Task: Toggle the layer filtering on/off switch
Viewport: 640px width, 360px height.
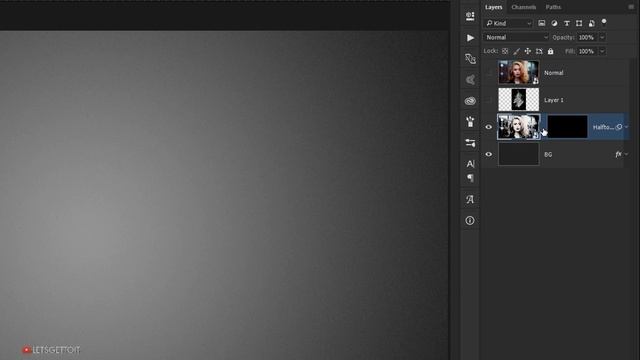Action: 604,22
